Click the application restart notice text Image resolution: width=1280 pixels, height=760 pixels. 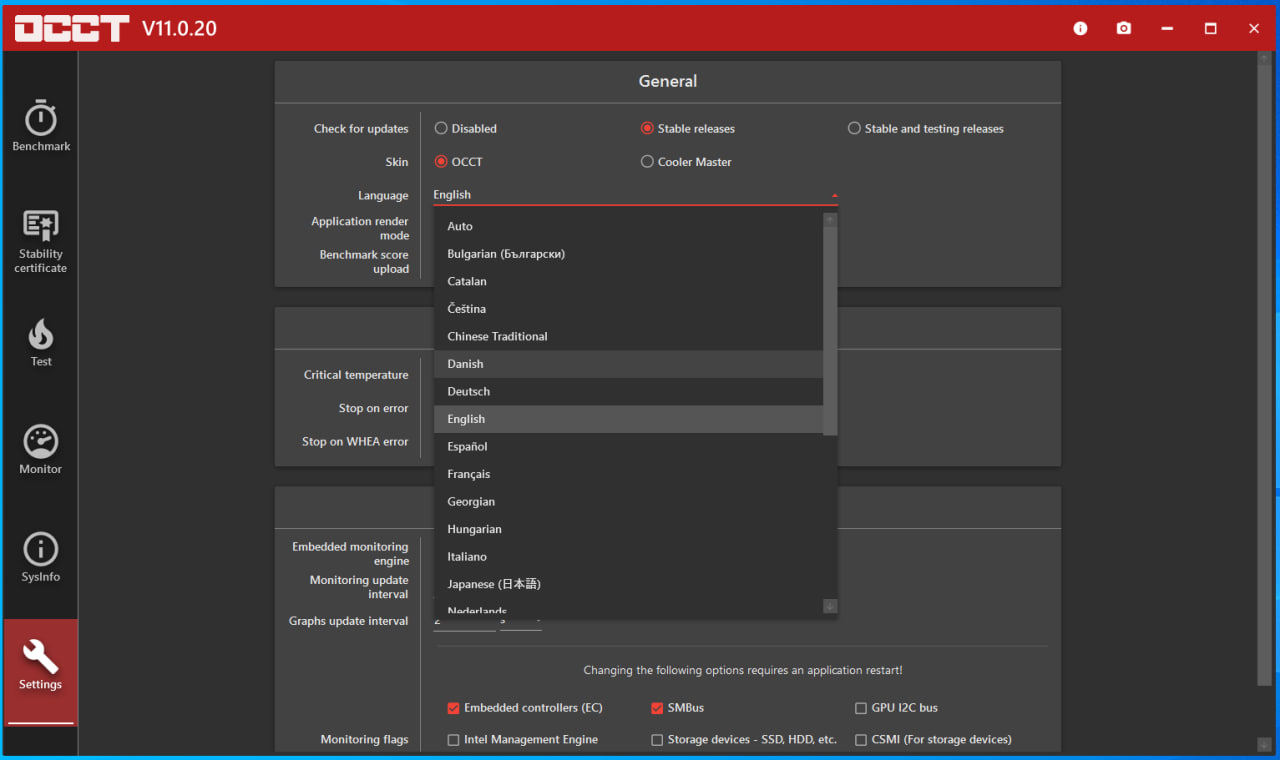743,670
